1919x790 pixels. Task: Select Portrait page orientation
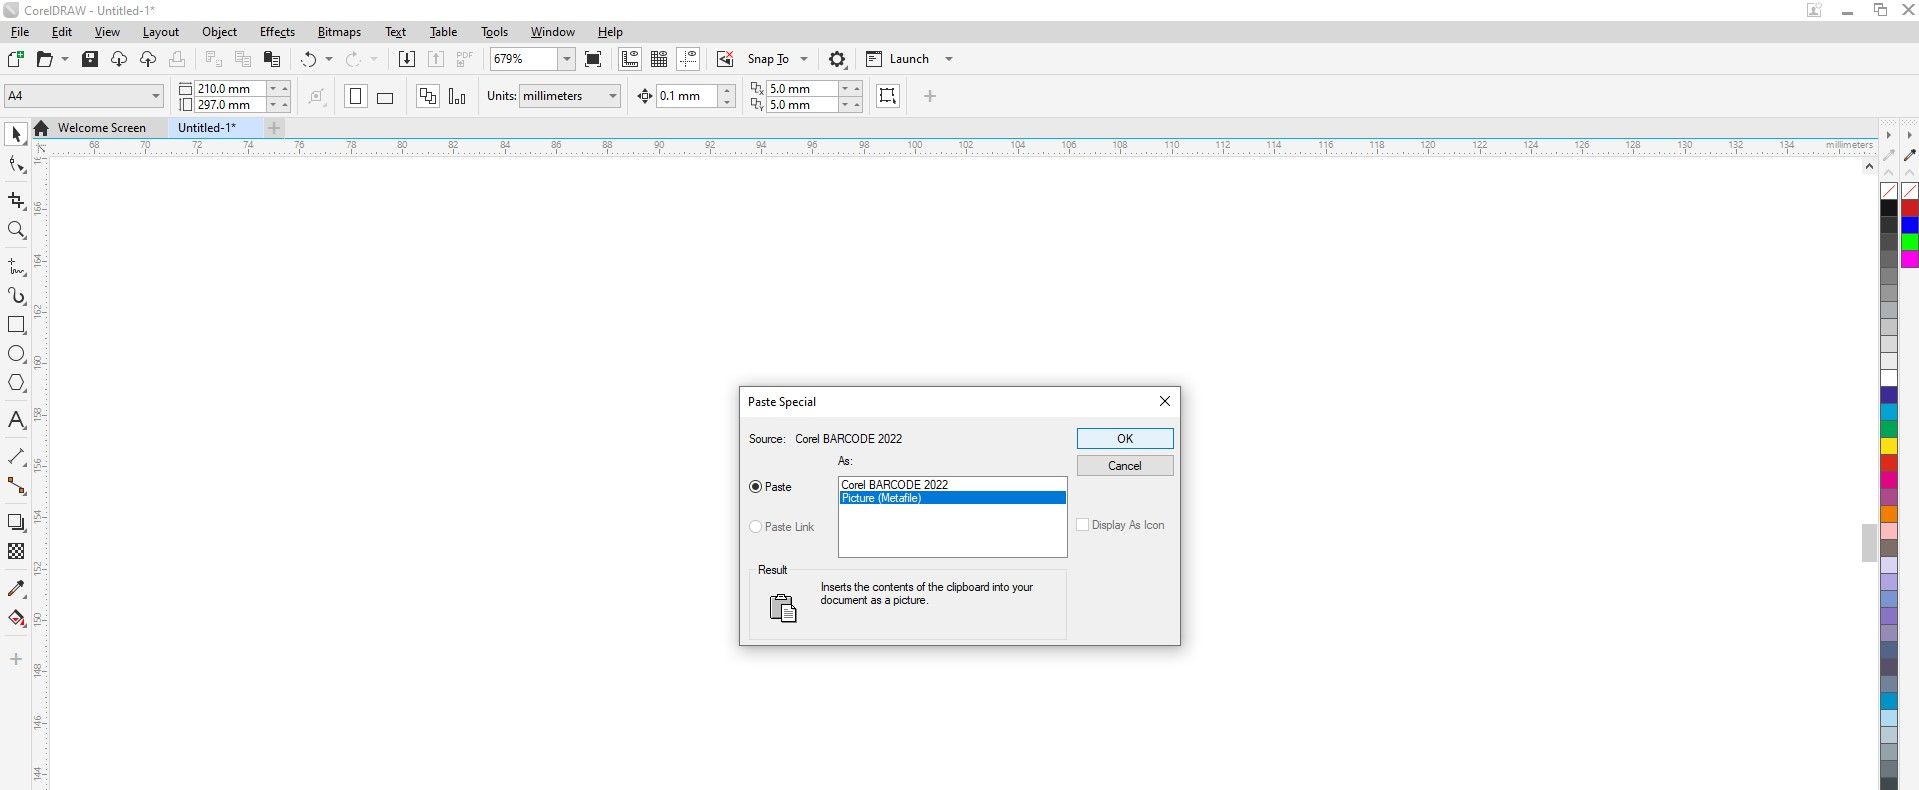click(x=355, y=96)
